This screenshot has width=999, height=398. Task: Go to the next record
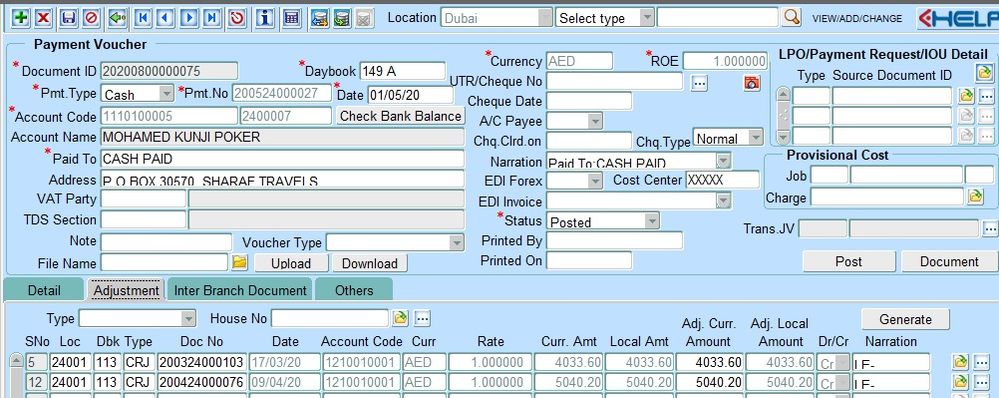[x=189, y=18]
